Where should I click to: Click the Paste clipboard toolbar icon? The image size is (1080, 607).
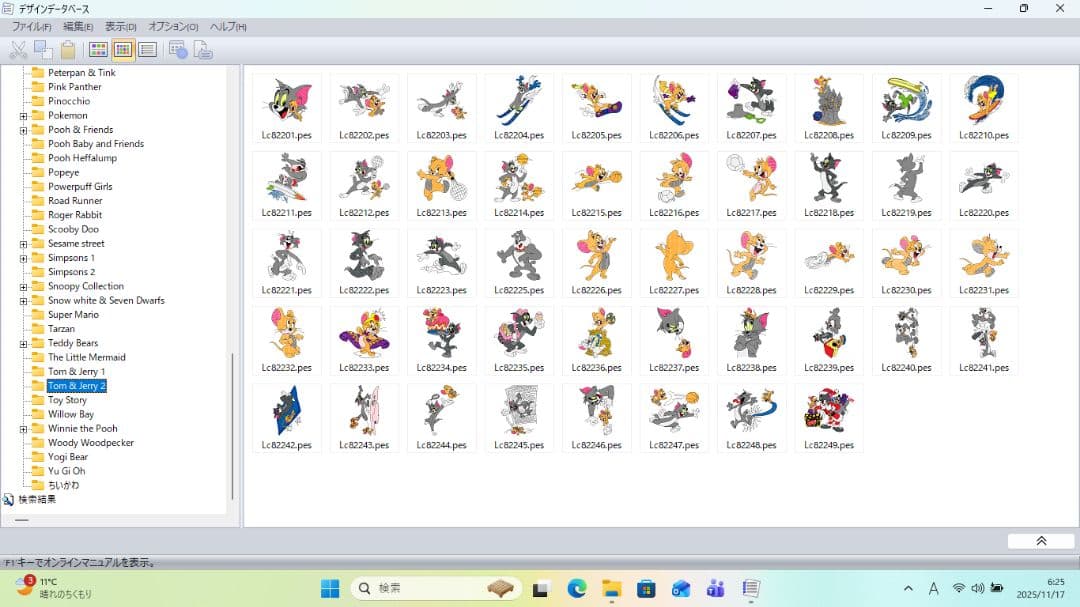click(68, 50)
